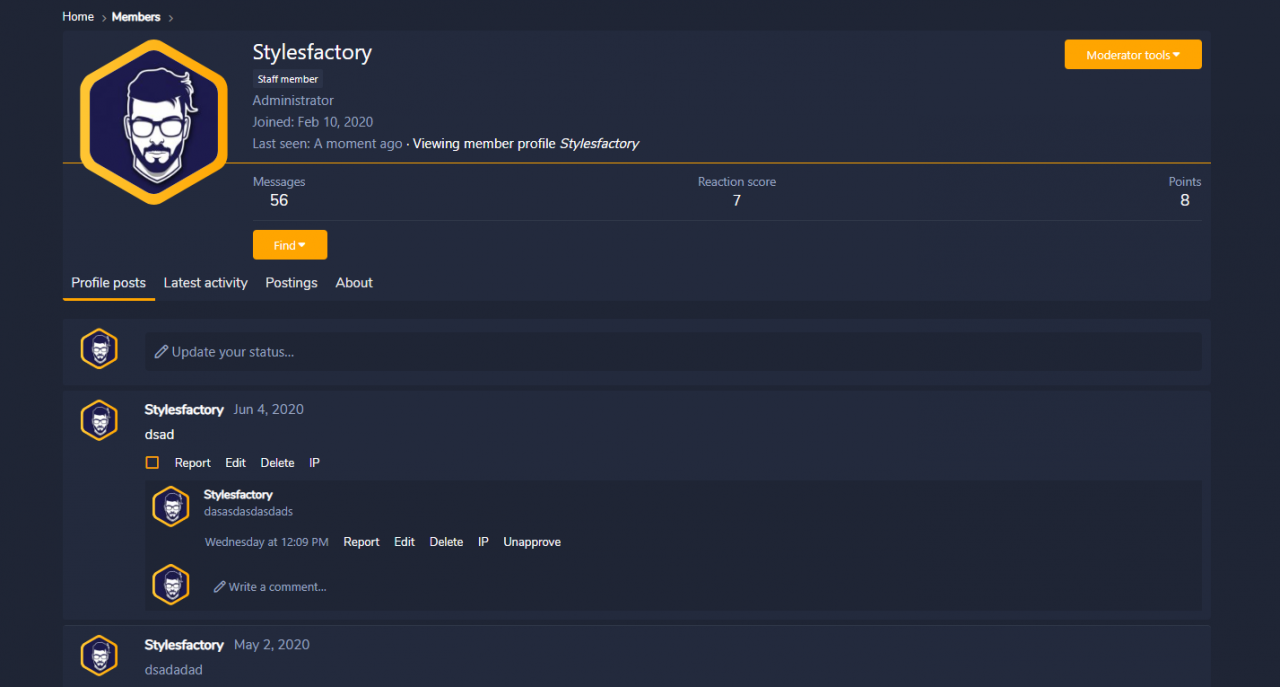Open Members breadcrumb link
Screen dimensions: 1280x687
[136, 17]
